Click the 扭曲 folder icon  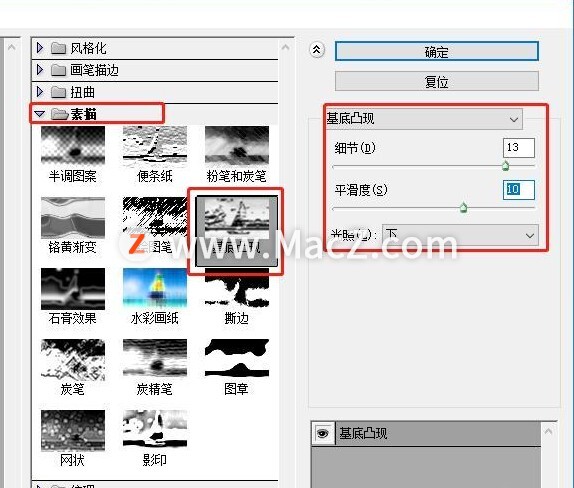(x=58, y=92)
